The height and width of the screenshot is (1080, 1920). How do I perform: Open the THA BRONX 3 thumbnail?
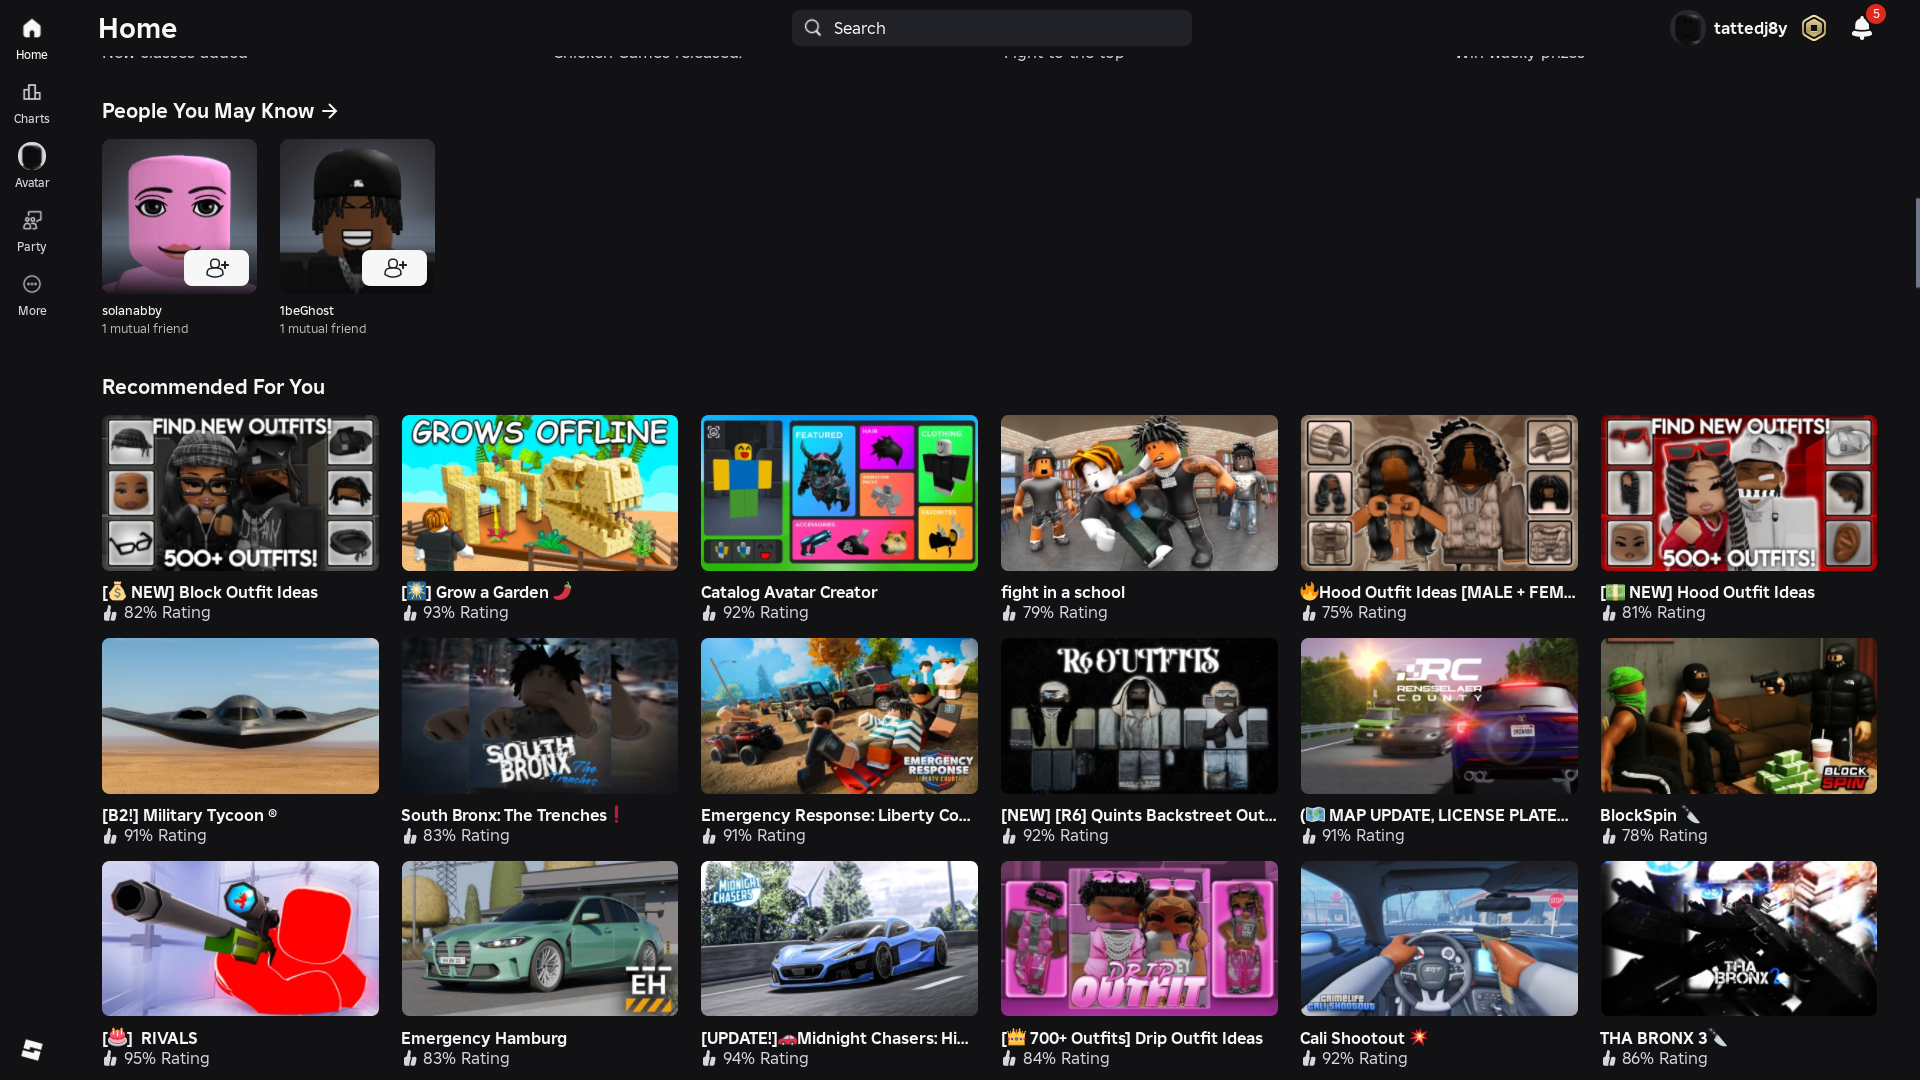tap(1739, 939)
